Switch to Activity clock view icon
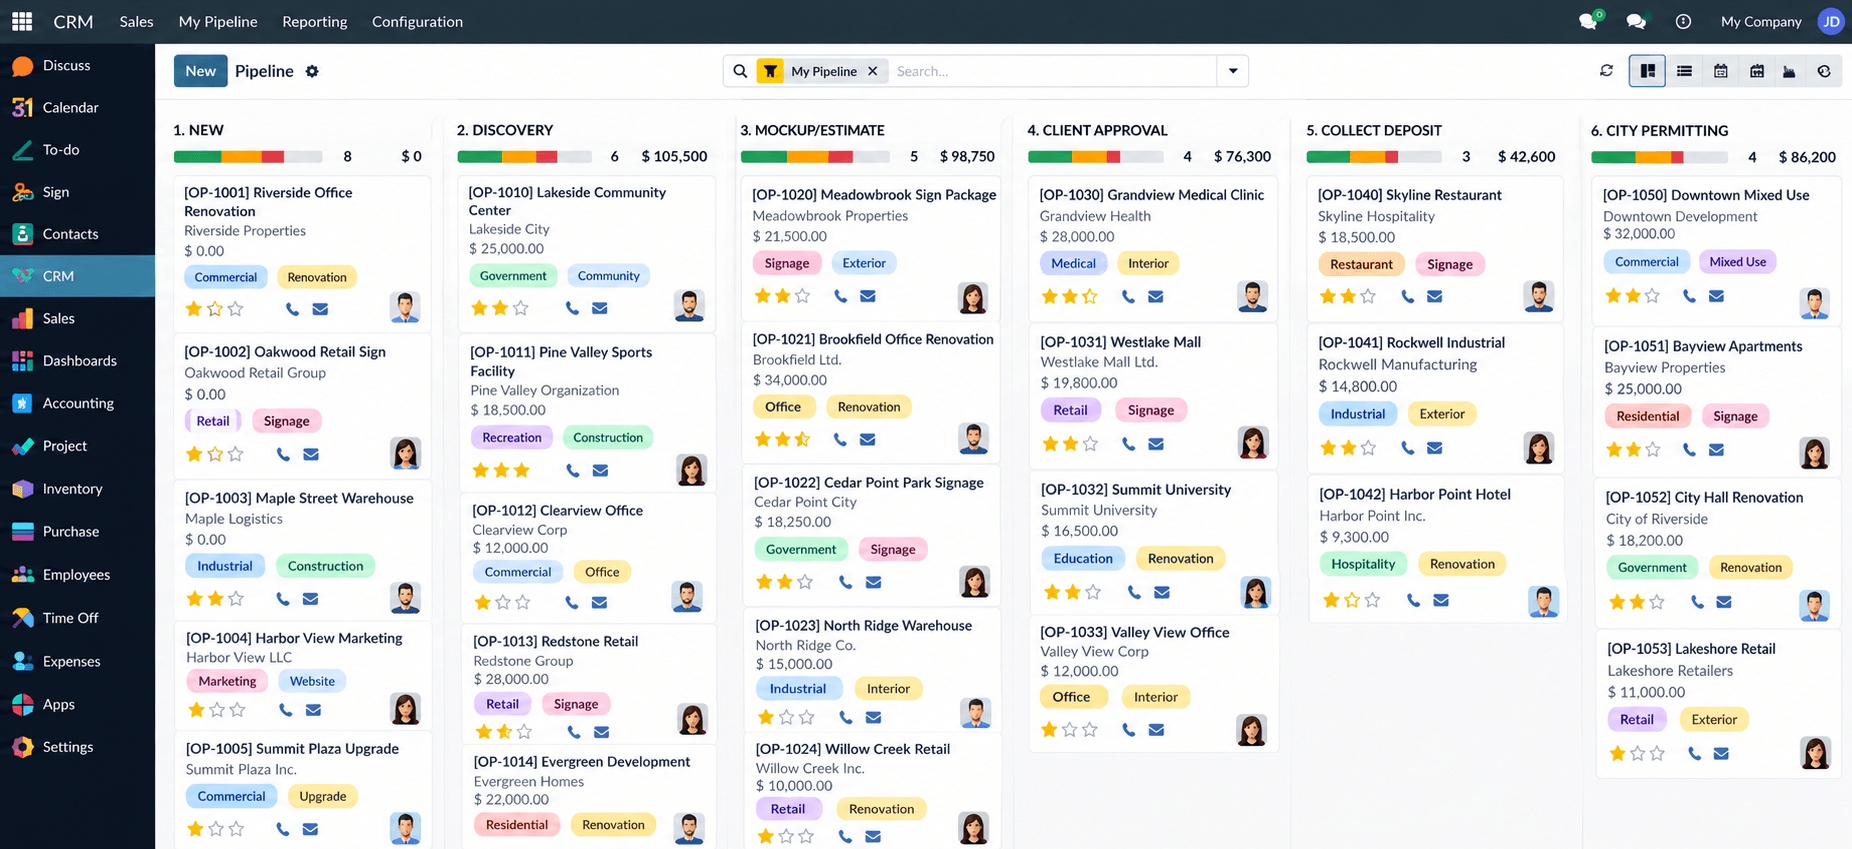The height and width of the screenshot is (849, 1852). tap(1824, 71)
